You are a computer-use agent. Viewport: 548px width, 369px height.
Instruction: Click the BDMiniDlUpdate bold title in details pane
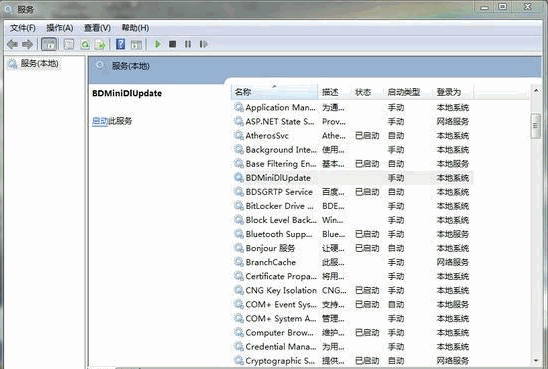coord(127,93)
